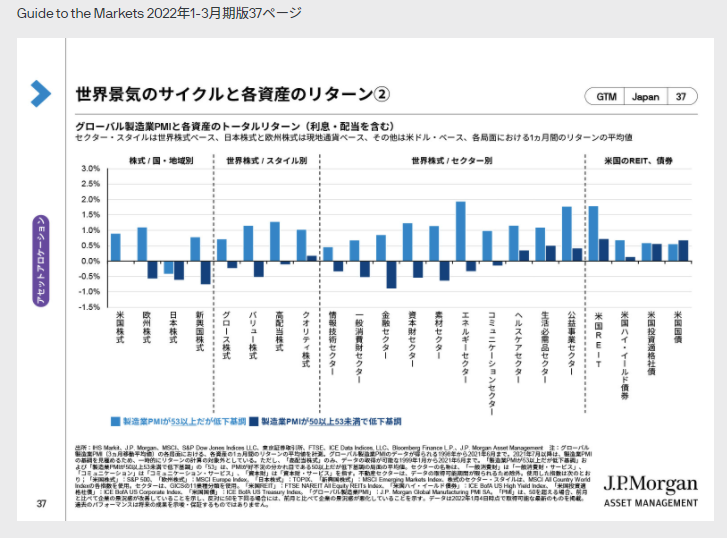Screen dimensions: 727x538
Task: Click the 米国REIT light blue bar
Action: (593, 233)
